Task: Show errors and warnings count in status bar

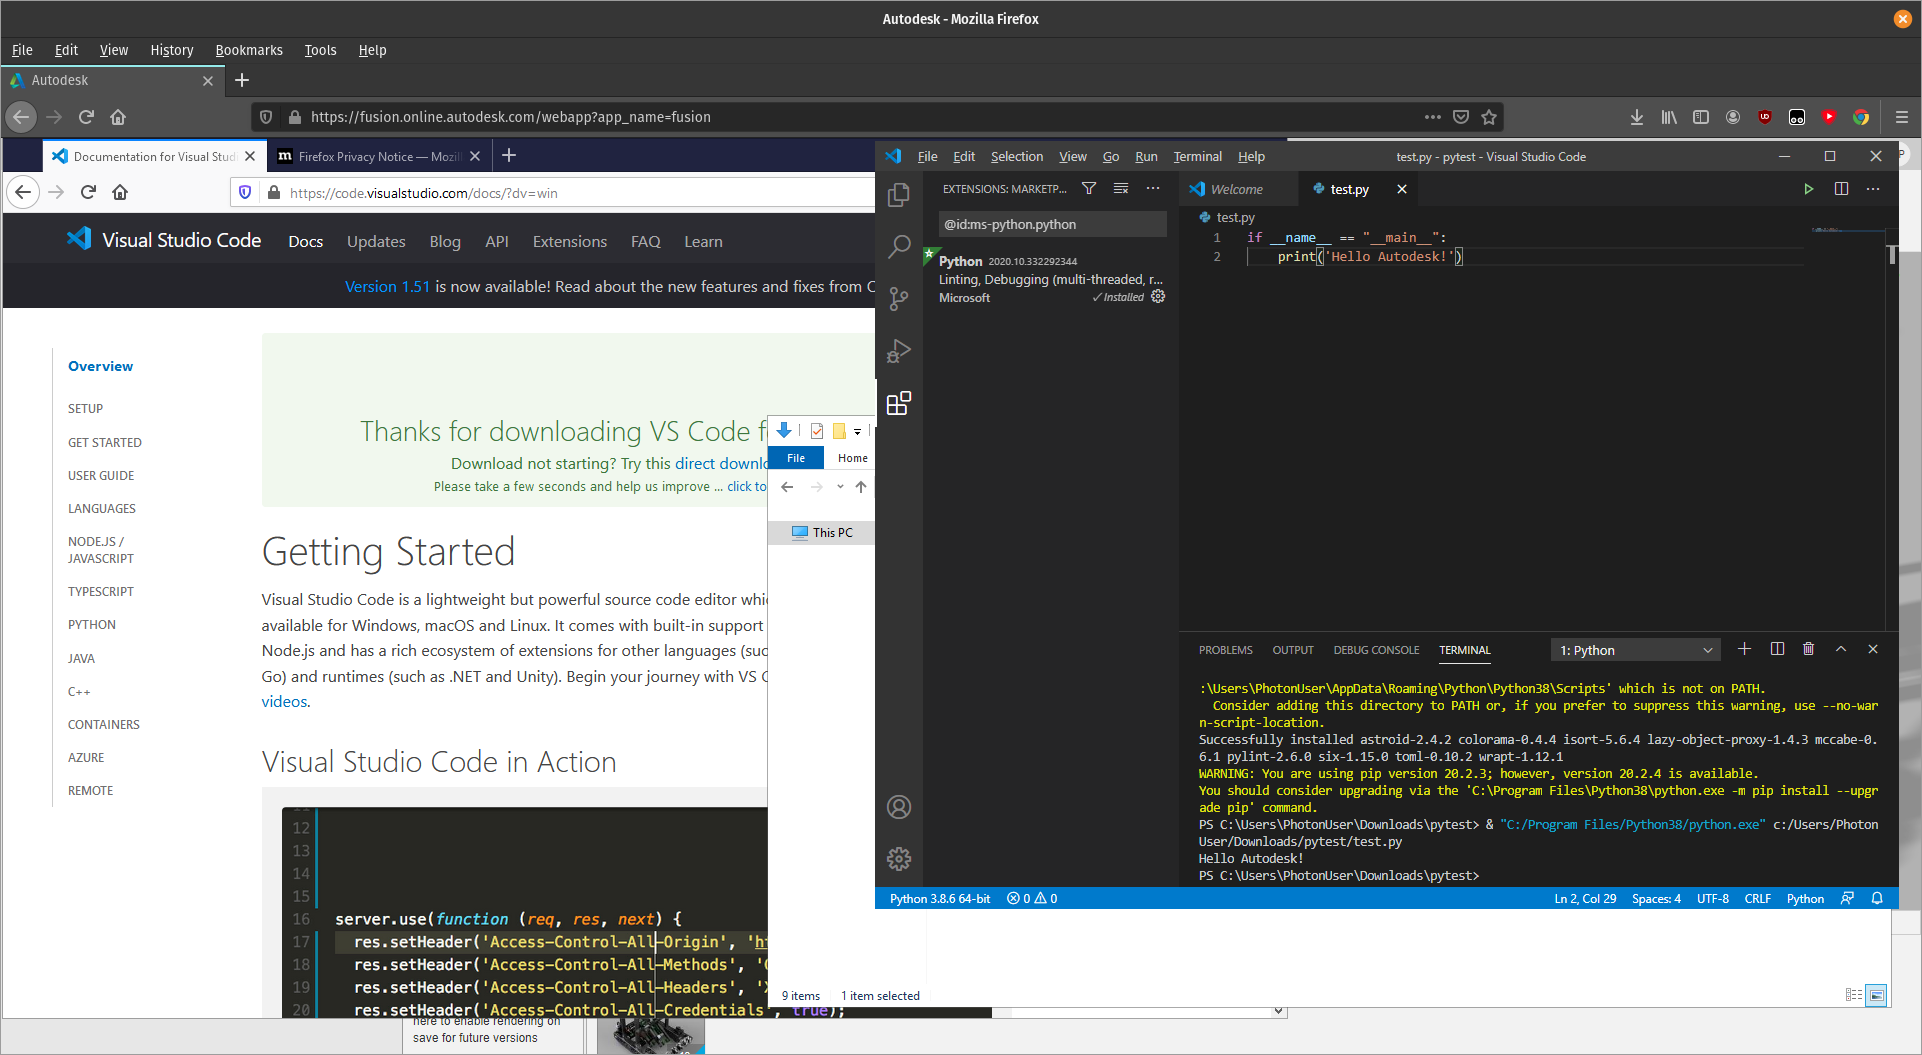Action: pyautogui.click(x=1032, y=898)
